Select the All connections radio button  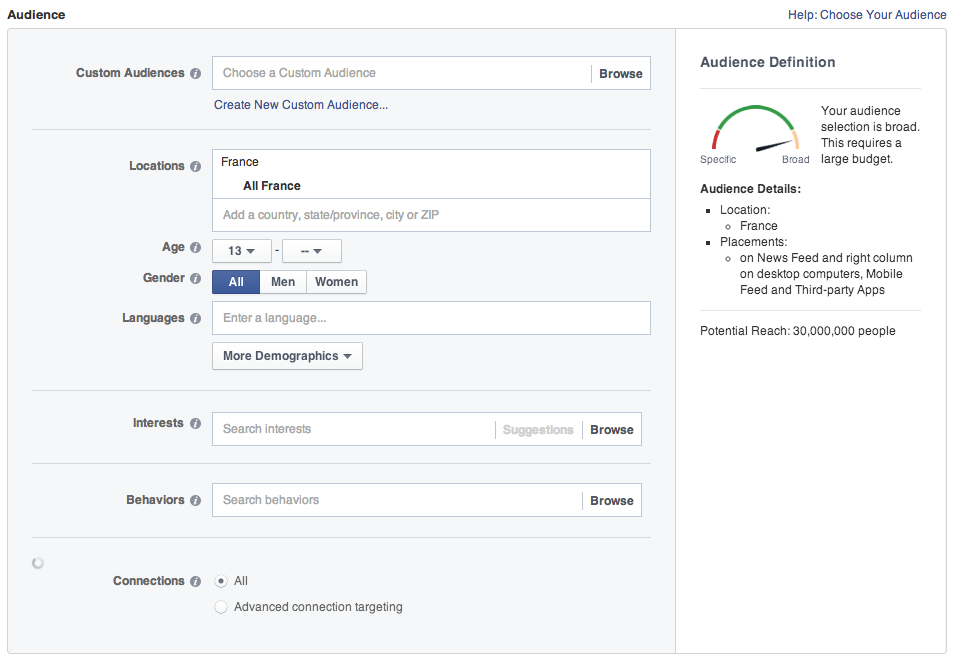tap(221, 581)
